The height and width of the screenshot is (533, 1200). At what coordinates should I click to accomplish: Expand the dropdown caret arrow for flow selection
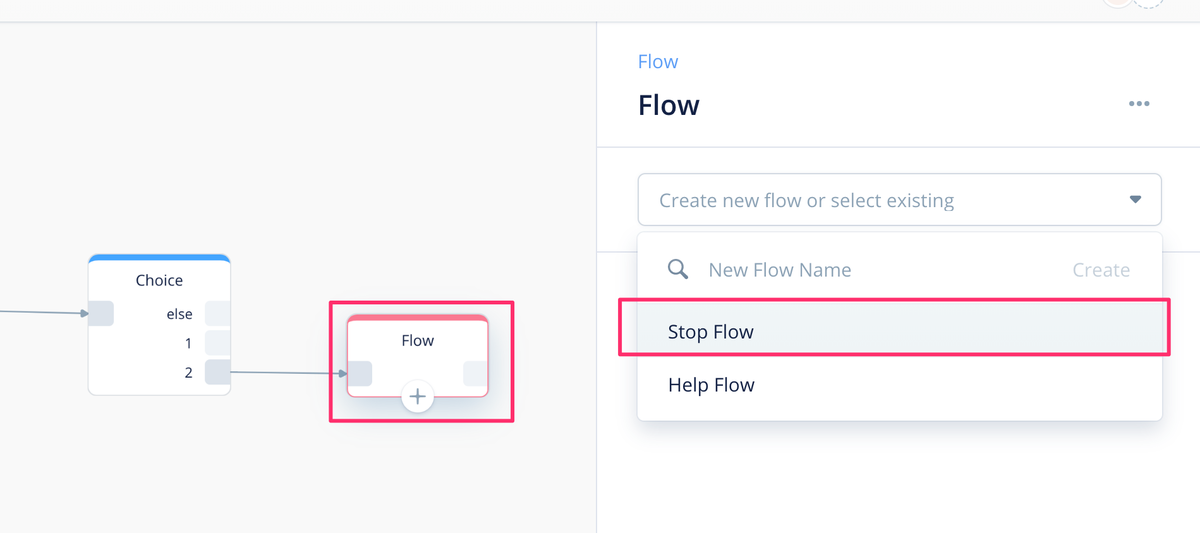tap(1135, 200)
